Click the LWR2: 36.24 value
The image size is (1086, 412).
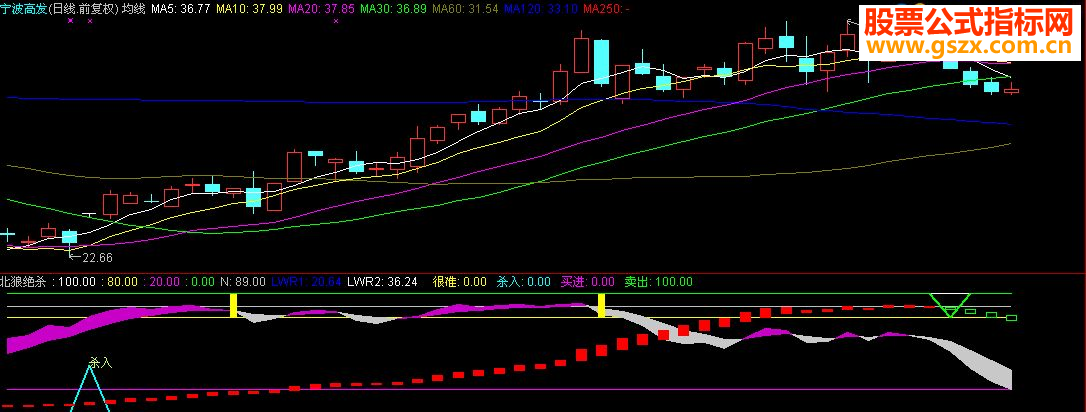(382, 282)
